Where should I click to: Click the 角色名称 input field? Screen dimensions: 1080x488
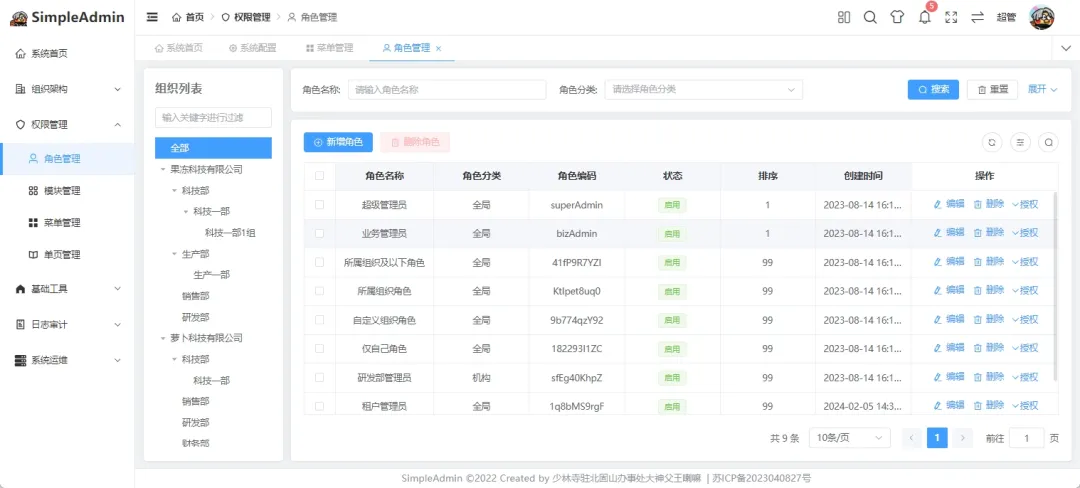point(446,89)
